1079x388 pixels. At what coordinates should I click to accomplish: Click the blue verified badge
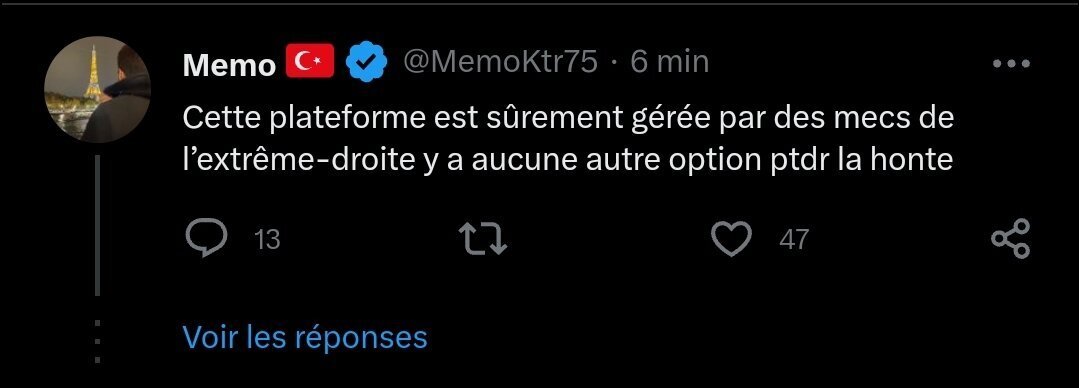366,62
